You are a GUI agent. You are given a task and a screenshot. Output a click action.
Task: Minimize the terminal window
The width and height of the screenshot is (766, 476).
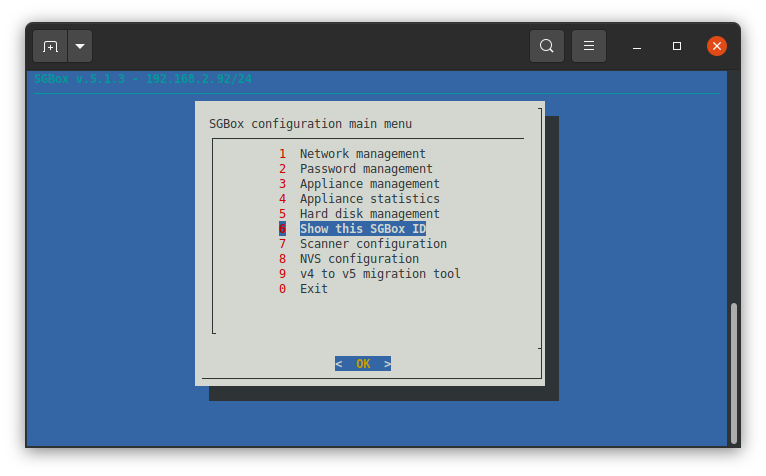coord(637,46)
